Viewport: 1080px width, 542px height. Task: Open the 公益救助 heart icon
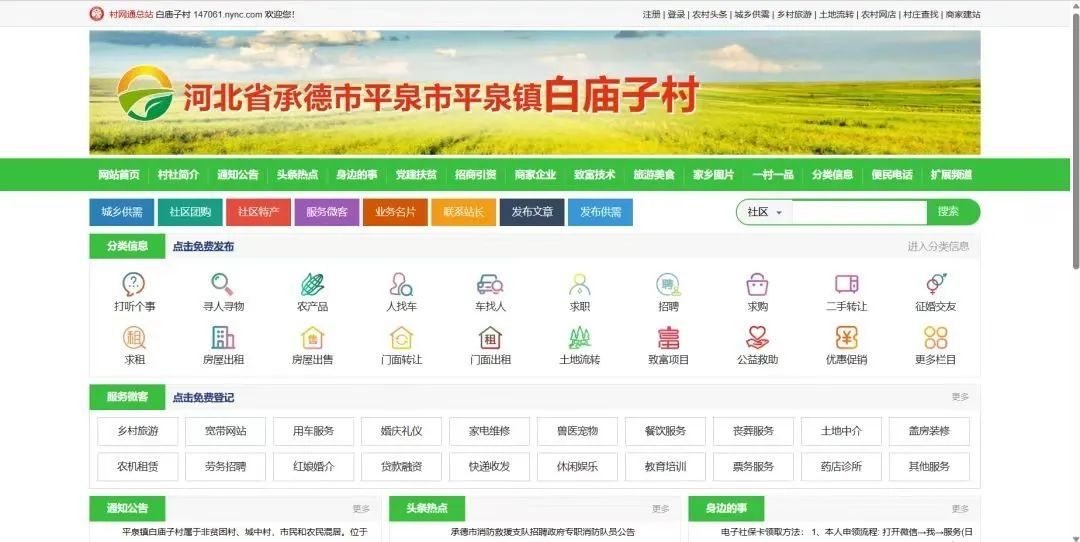(x=757, y=338)
